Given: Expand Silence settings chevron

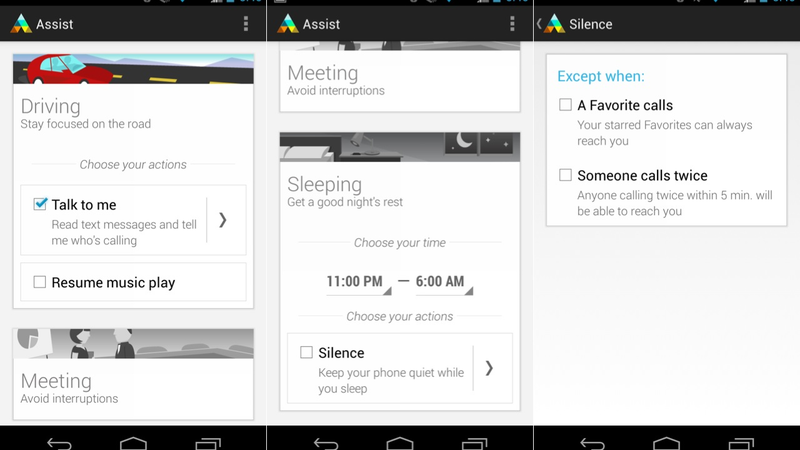Looking at the screenshot, I should [x=489, y=368].
